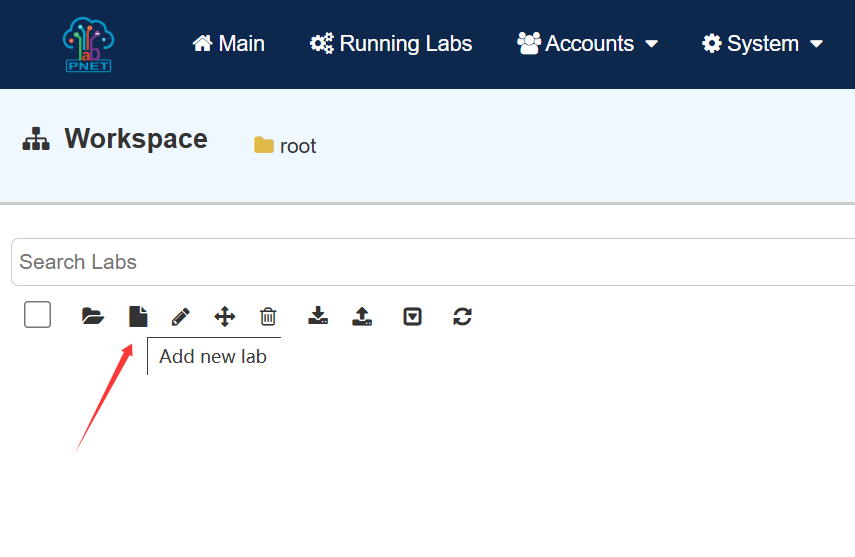This screenshot has height=557, width=855.
Task: Focus the Search Labs input field
Action: tap(430, 262)
